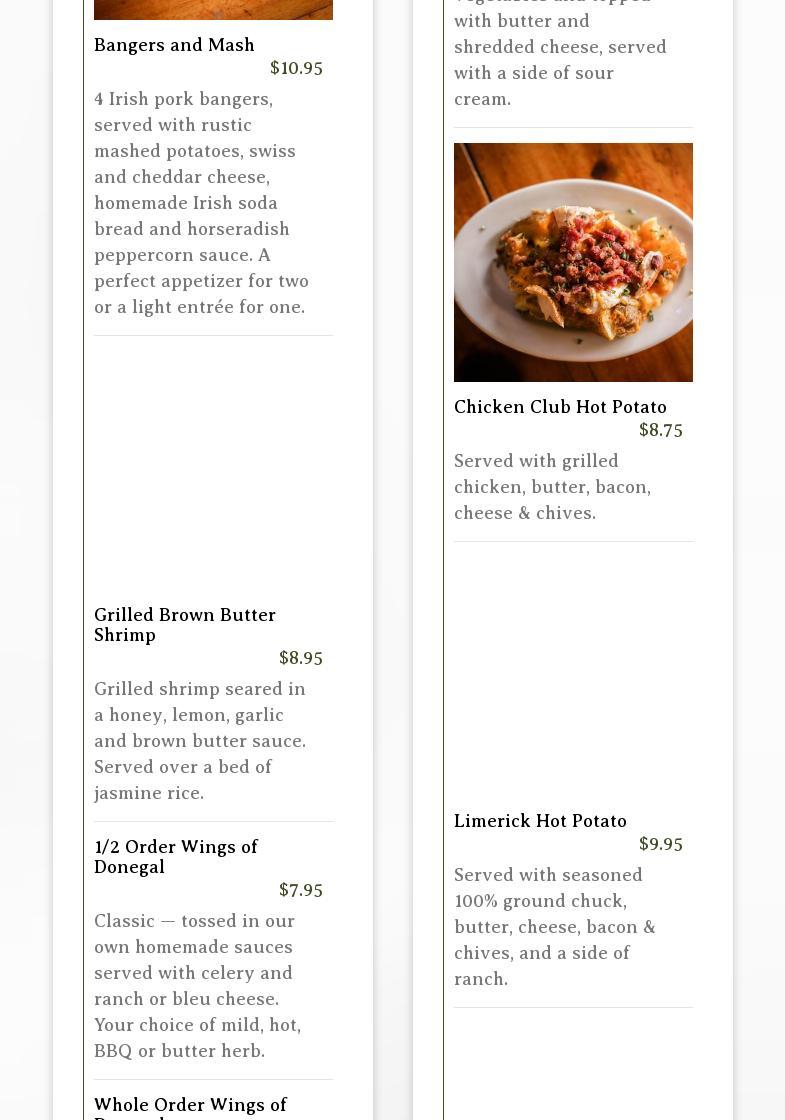Open the Limerick Hot Potato title
Viewport: 785px width, 1120px height.
coord(540,821)
